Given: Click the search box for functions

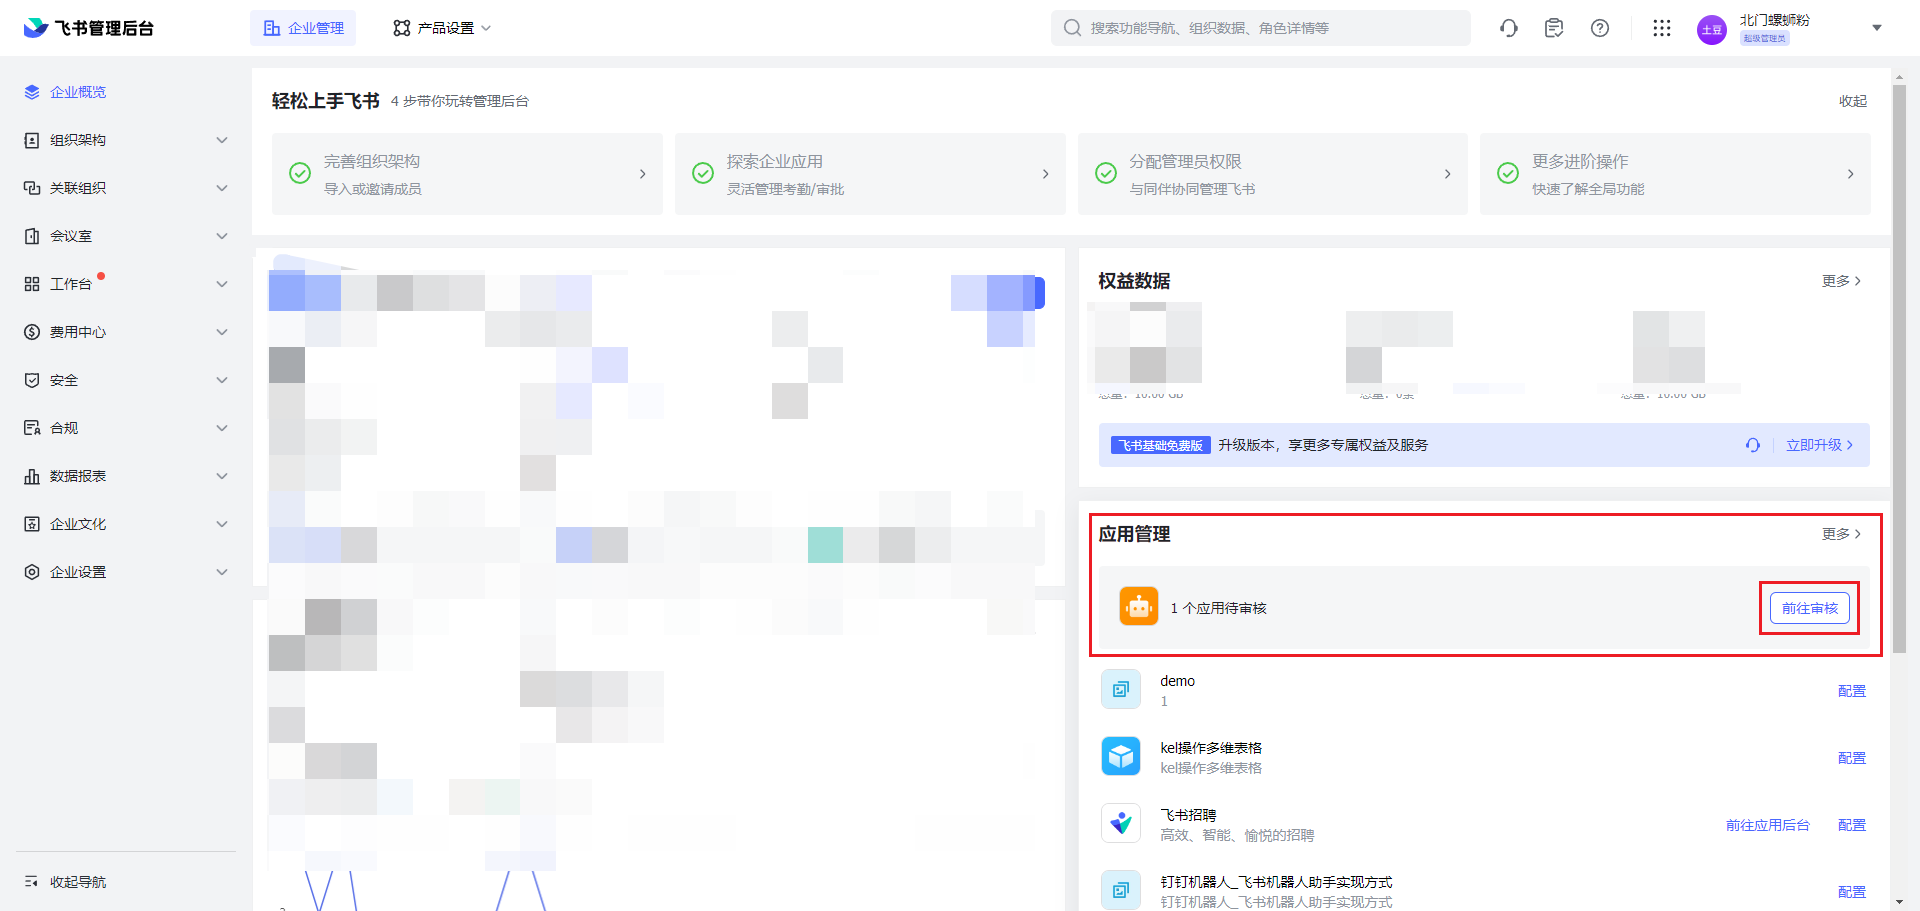Looking at the screenshot, I should pos(1260,28).
